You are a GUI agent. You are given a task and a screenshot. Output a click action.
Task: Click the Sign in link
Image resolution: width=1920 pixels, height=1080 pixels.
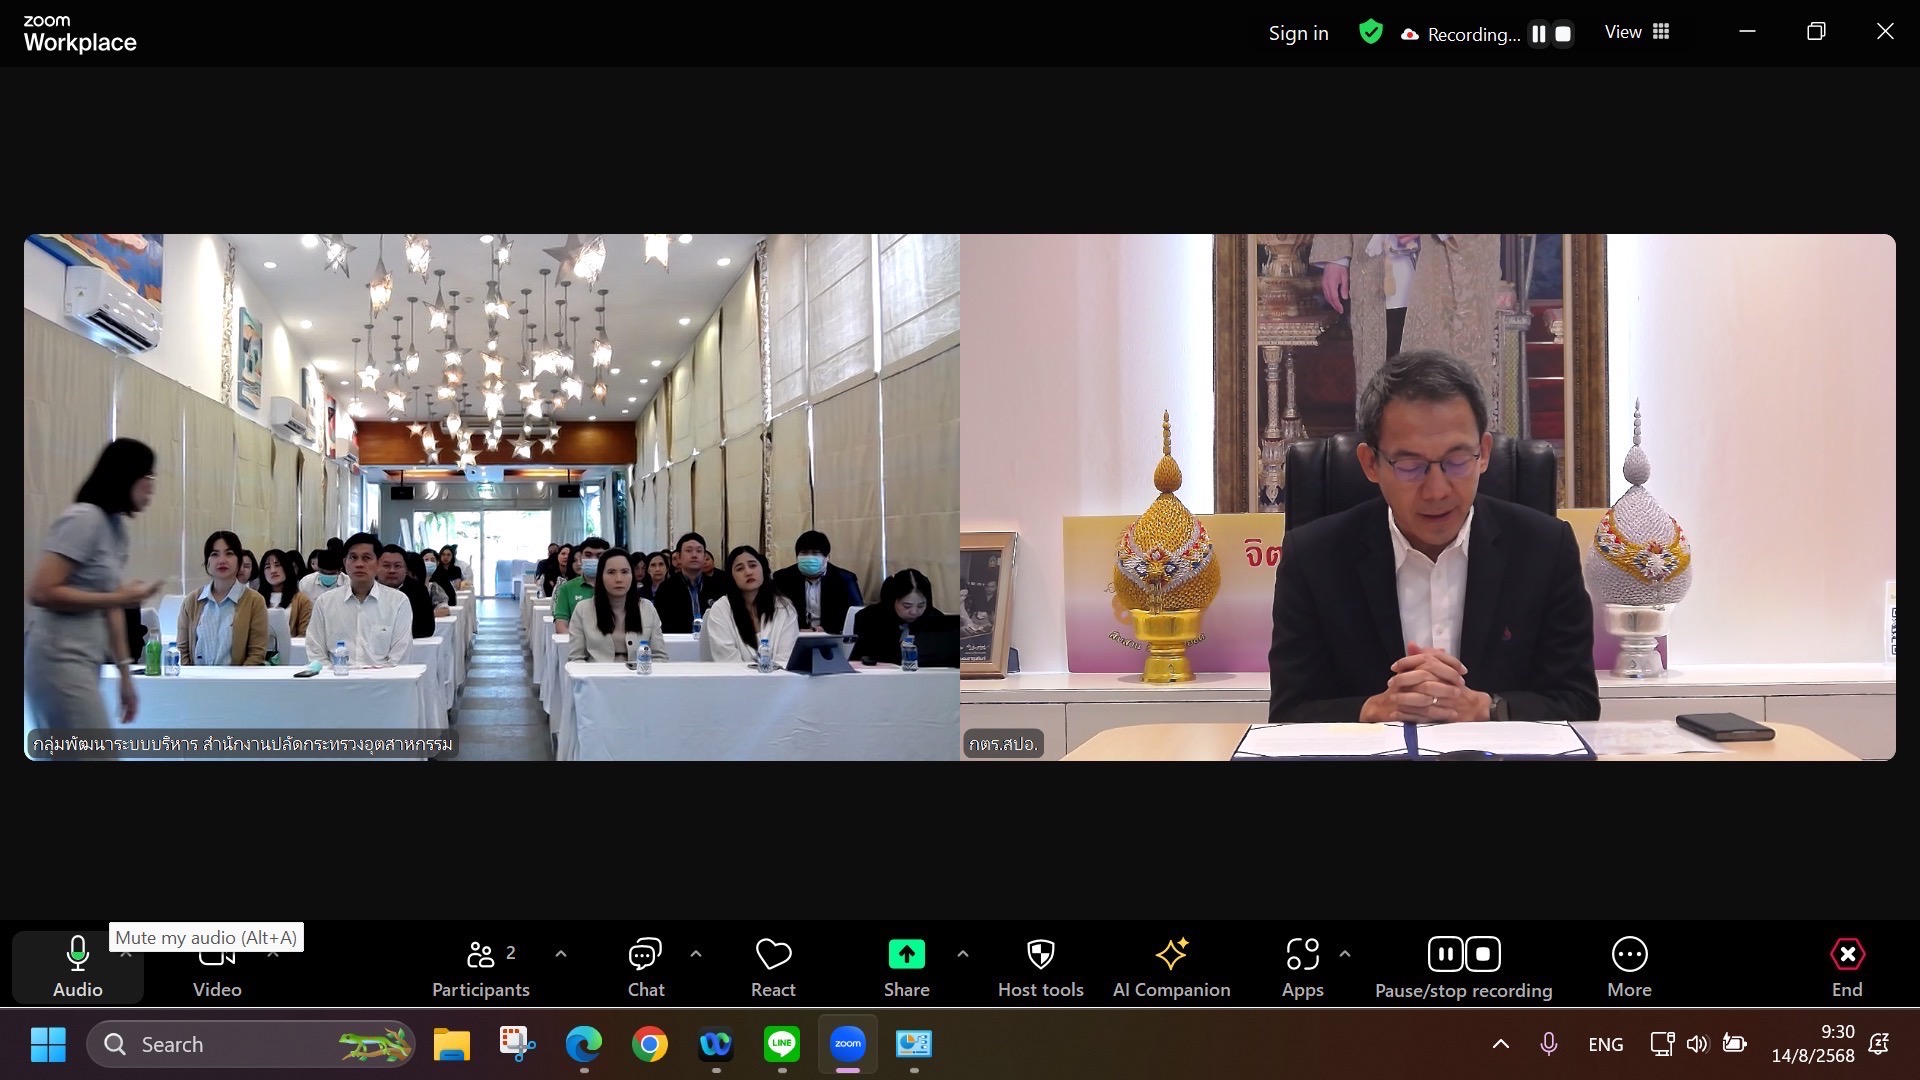[1298, 33]
